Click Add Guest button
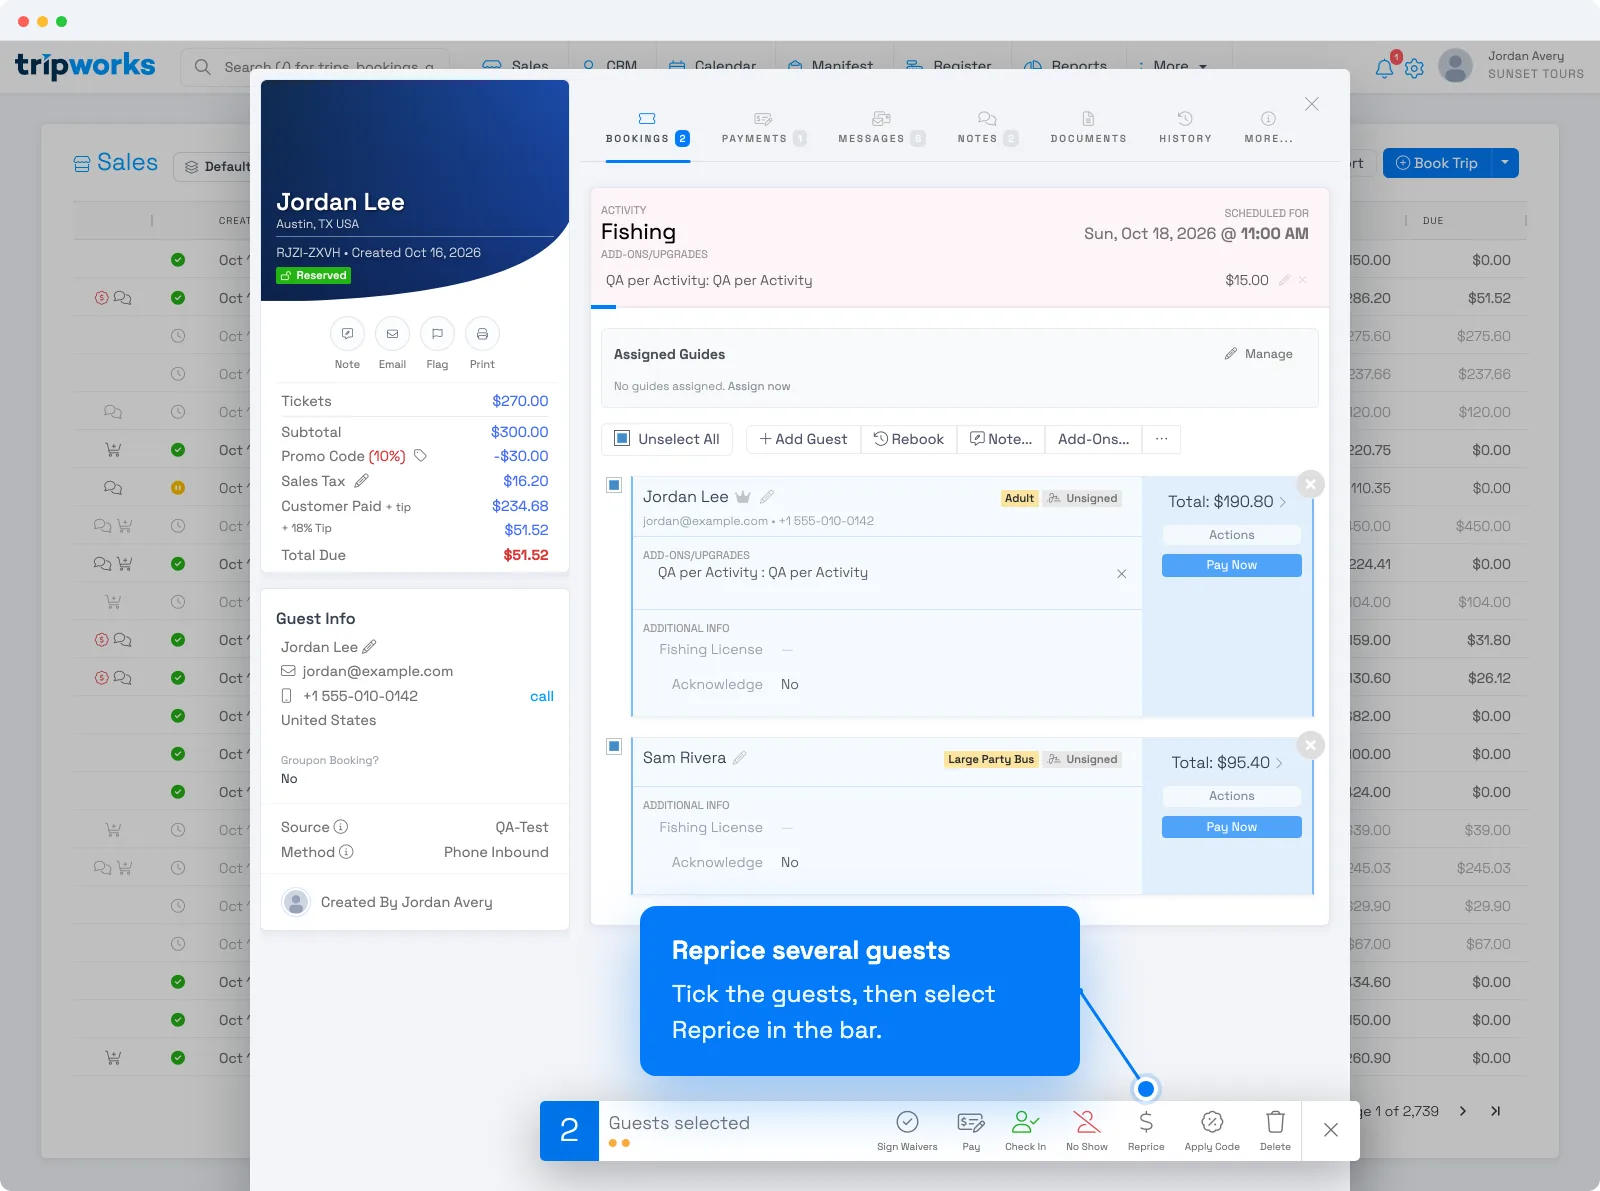Image resolution: width=1600 pixels, height=1191 pixels. (x=803, y=439)
